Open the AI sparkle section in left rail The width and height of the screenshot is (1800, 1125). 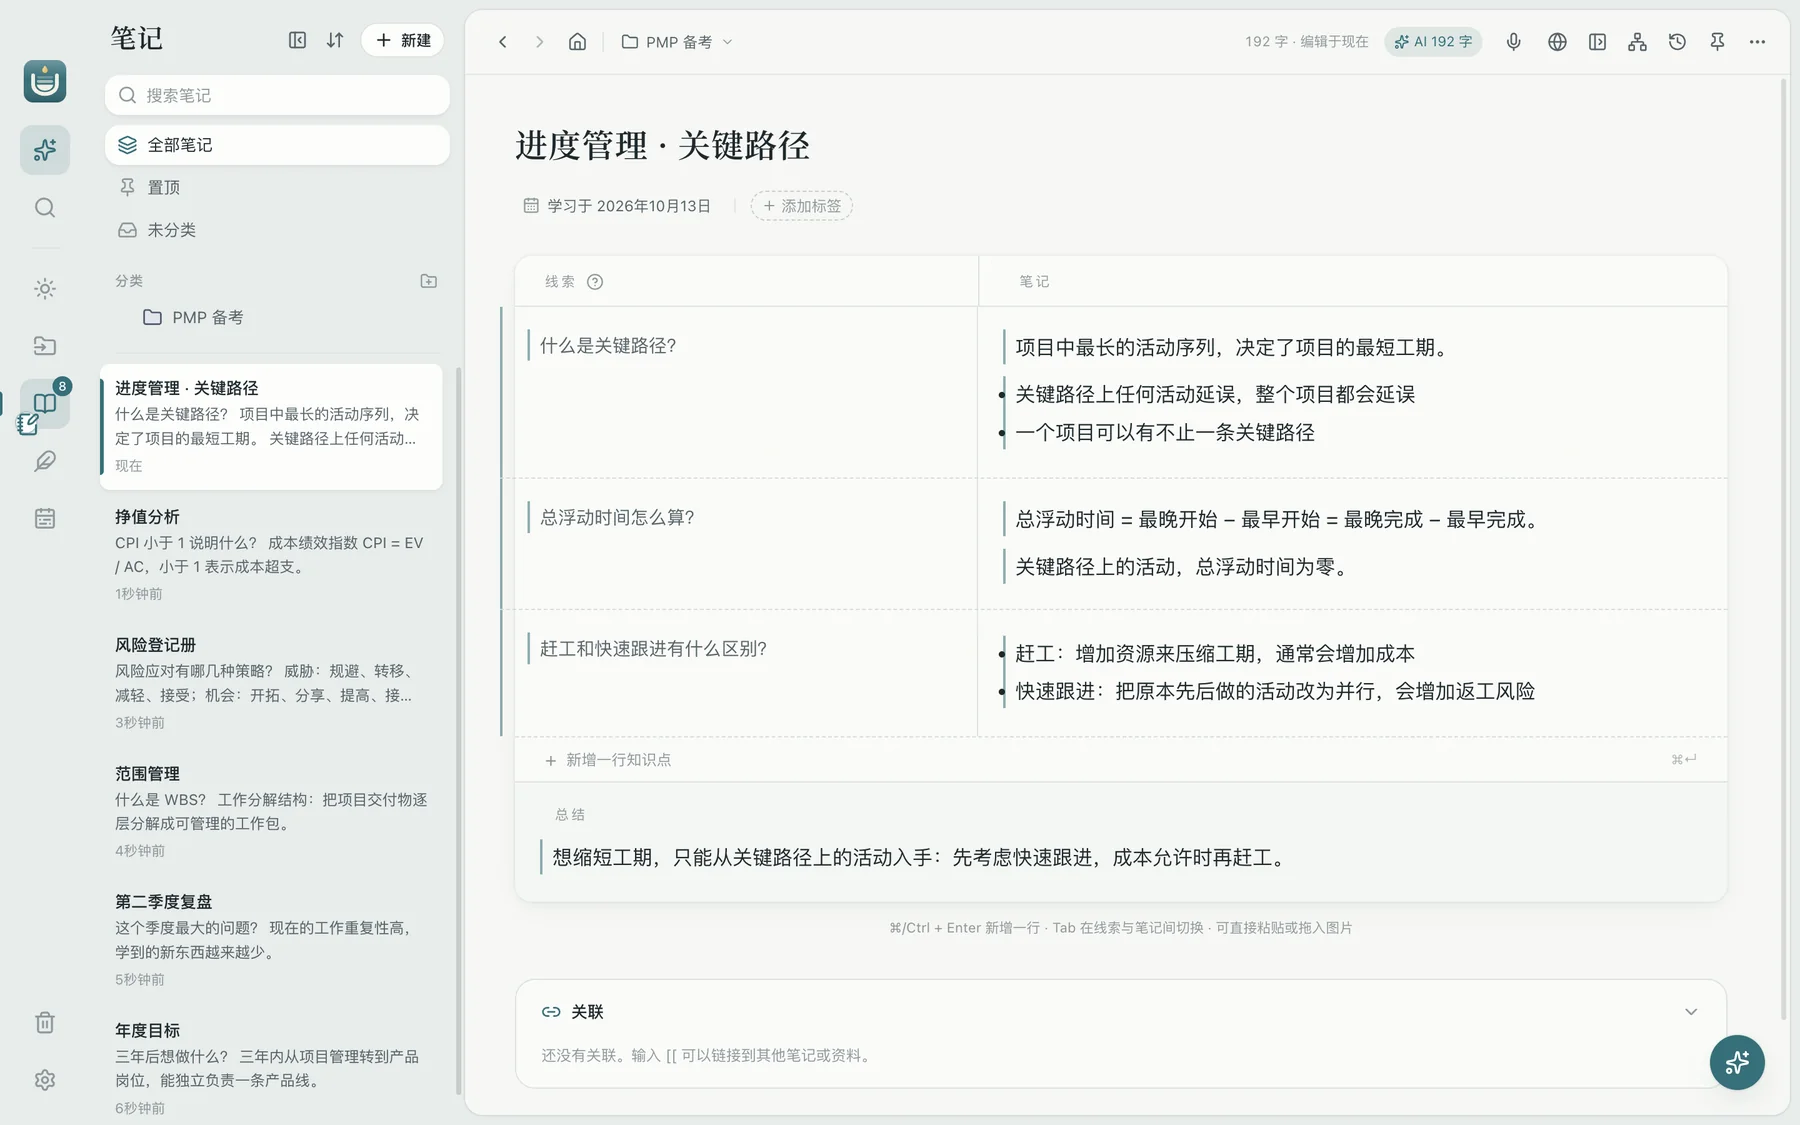click(45, 150)
